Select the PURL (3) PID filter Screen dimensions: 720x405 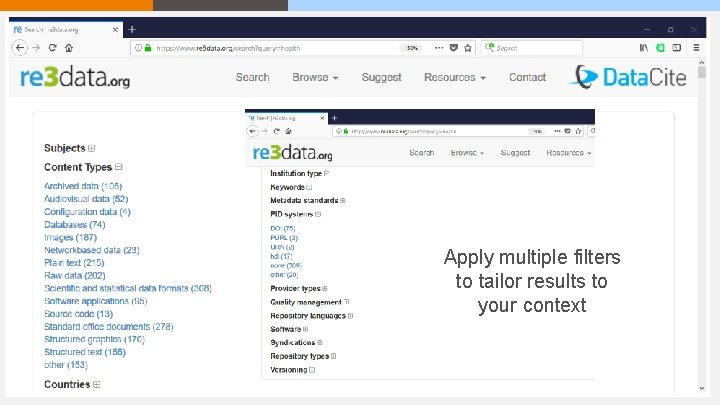pyautogui.click(x=284, y=238)
